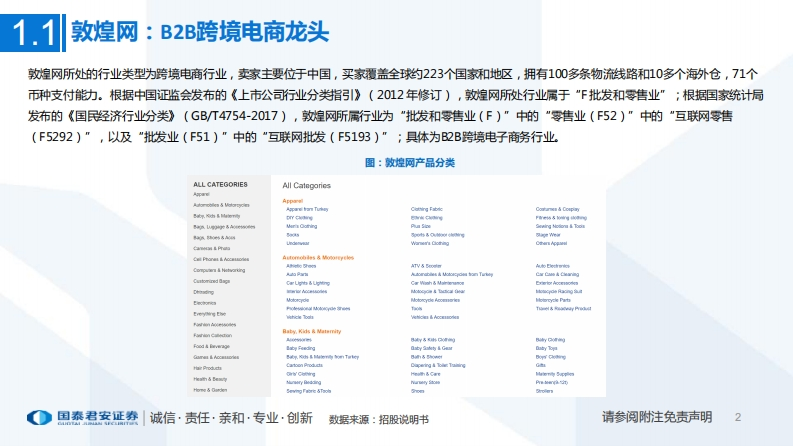Open Baby Safety & Gear link
Image resolution: width=793 pixels, height=446 pixels.
pyautogui.click(x=431, y=348)
